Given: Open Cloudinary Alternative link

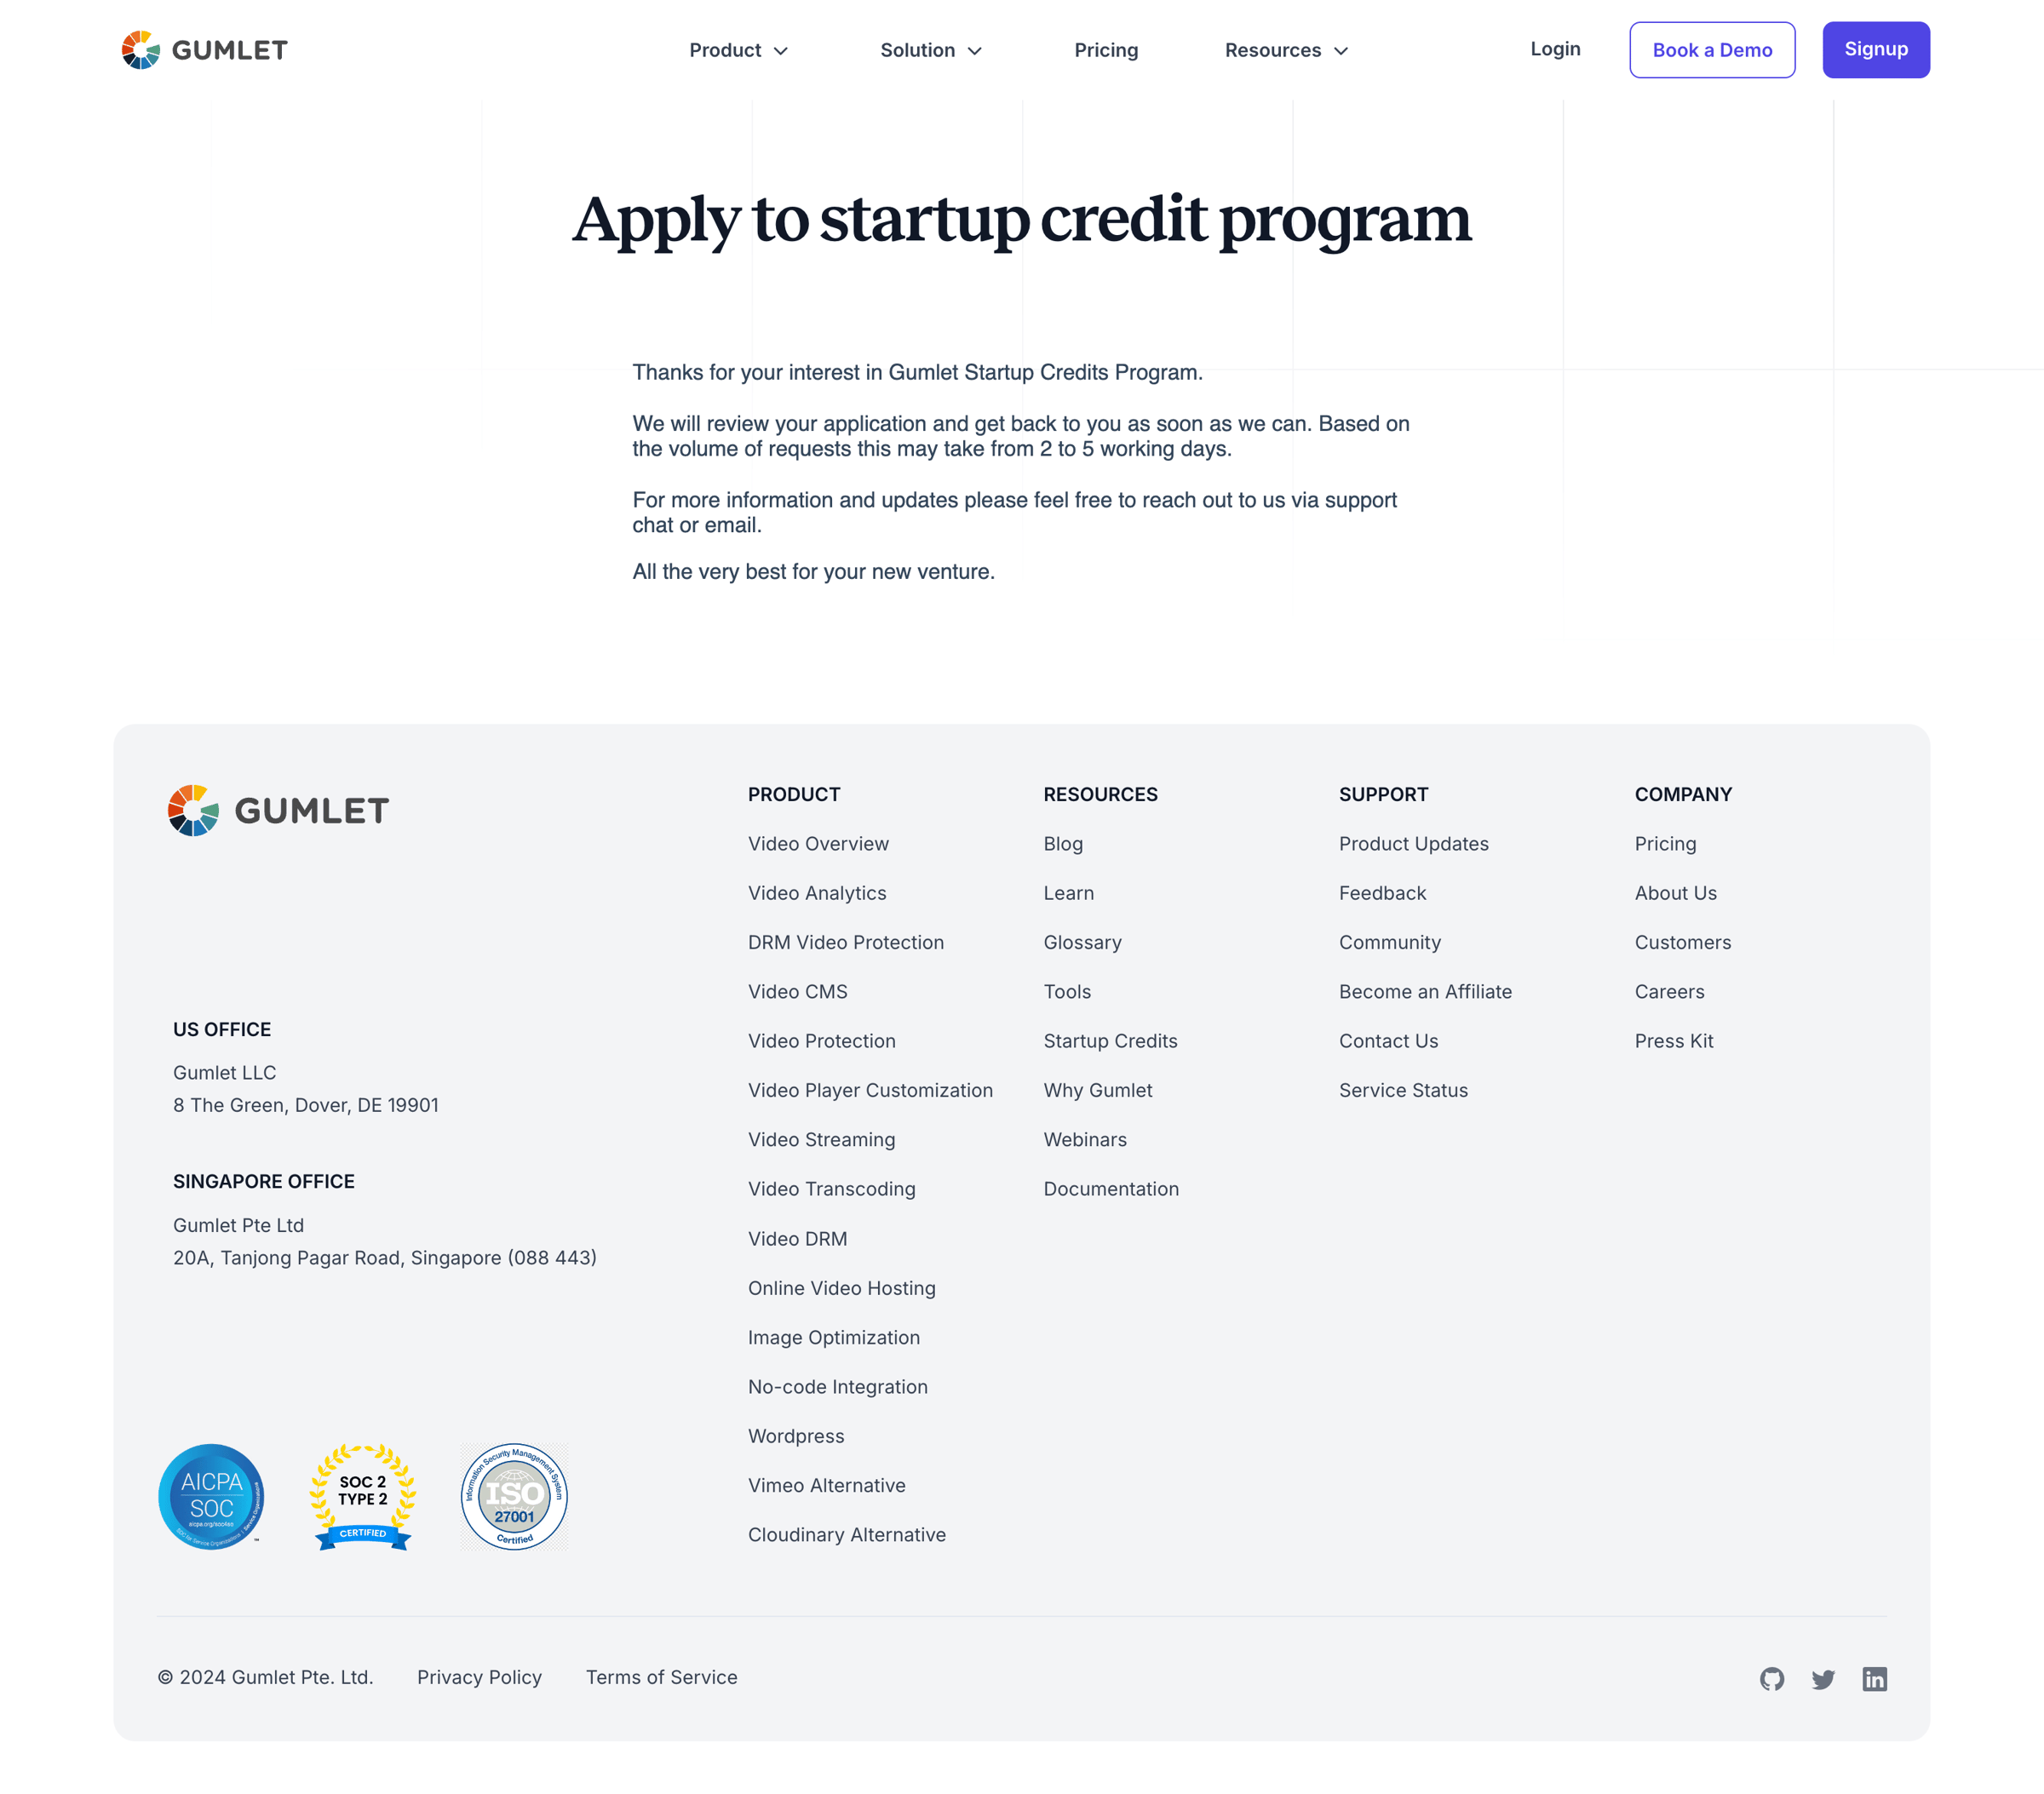Looking at the screenshot, I should 846,1534.
